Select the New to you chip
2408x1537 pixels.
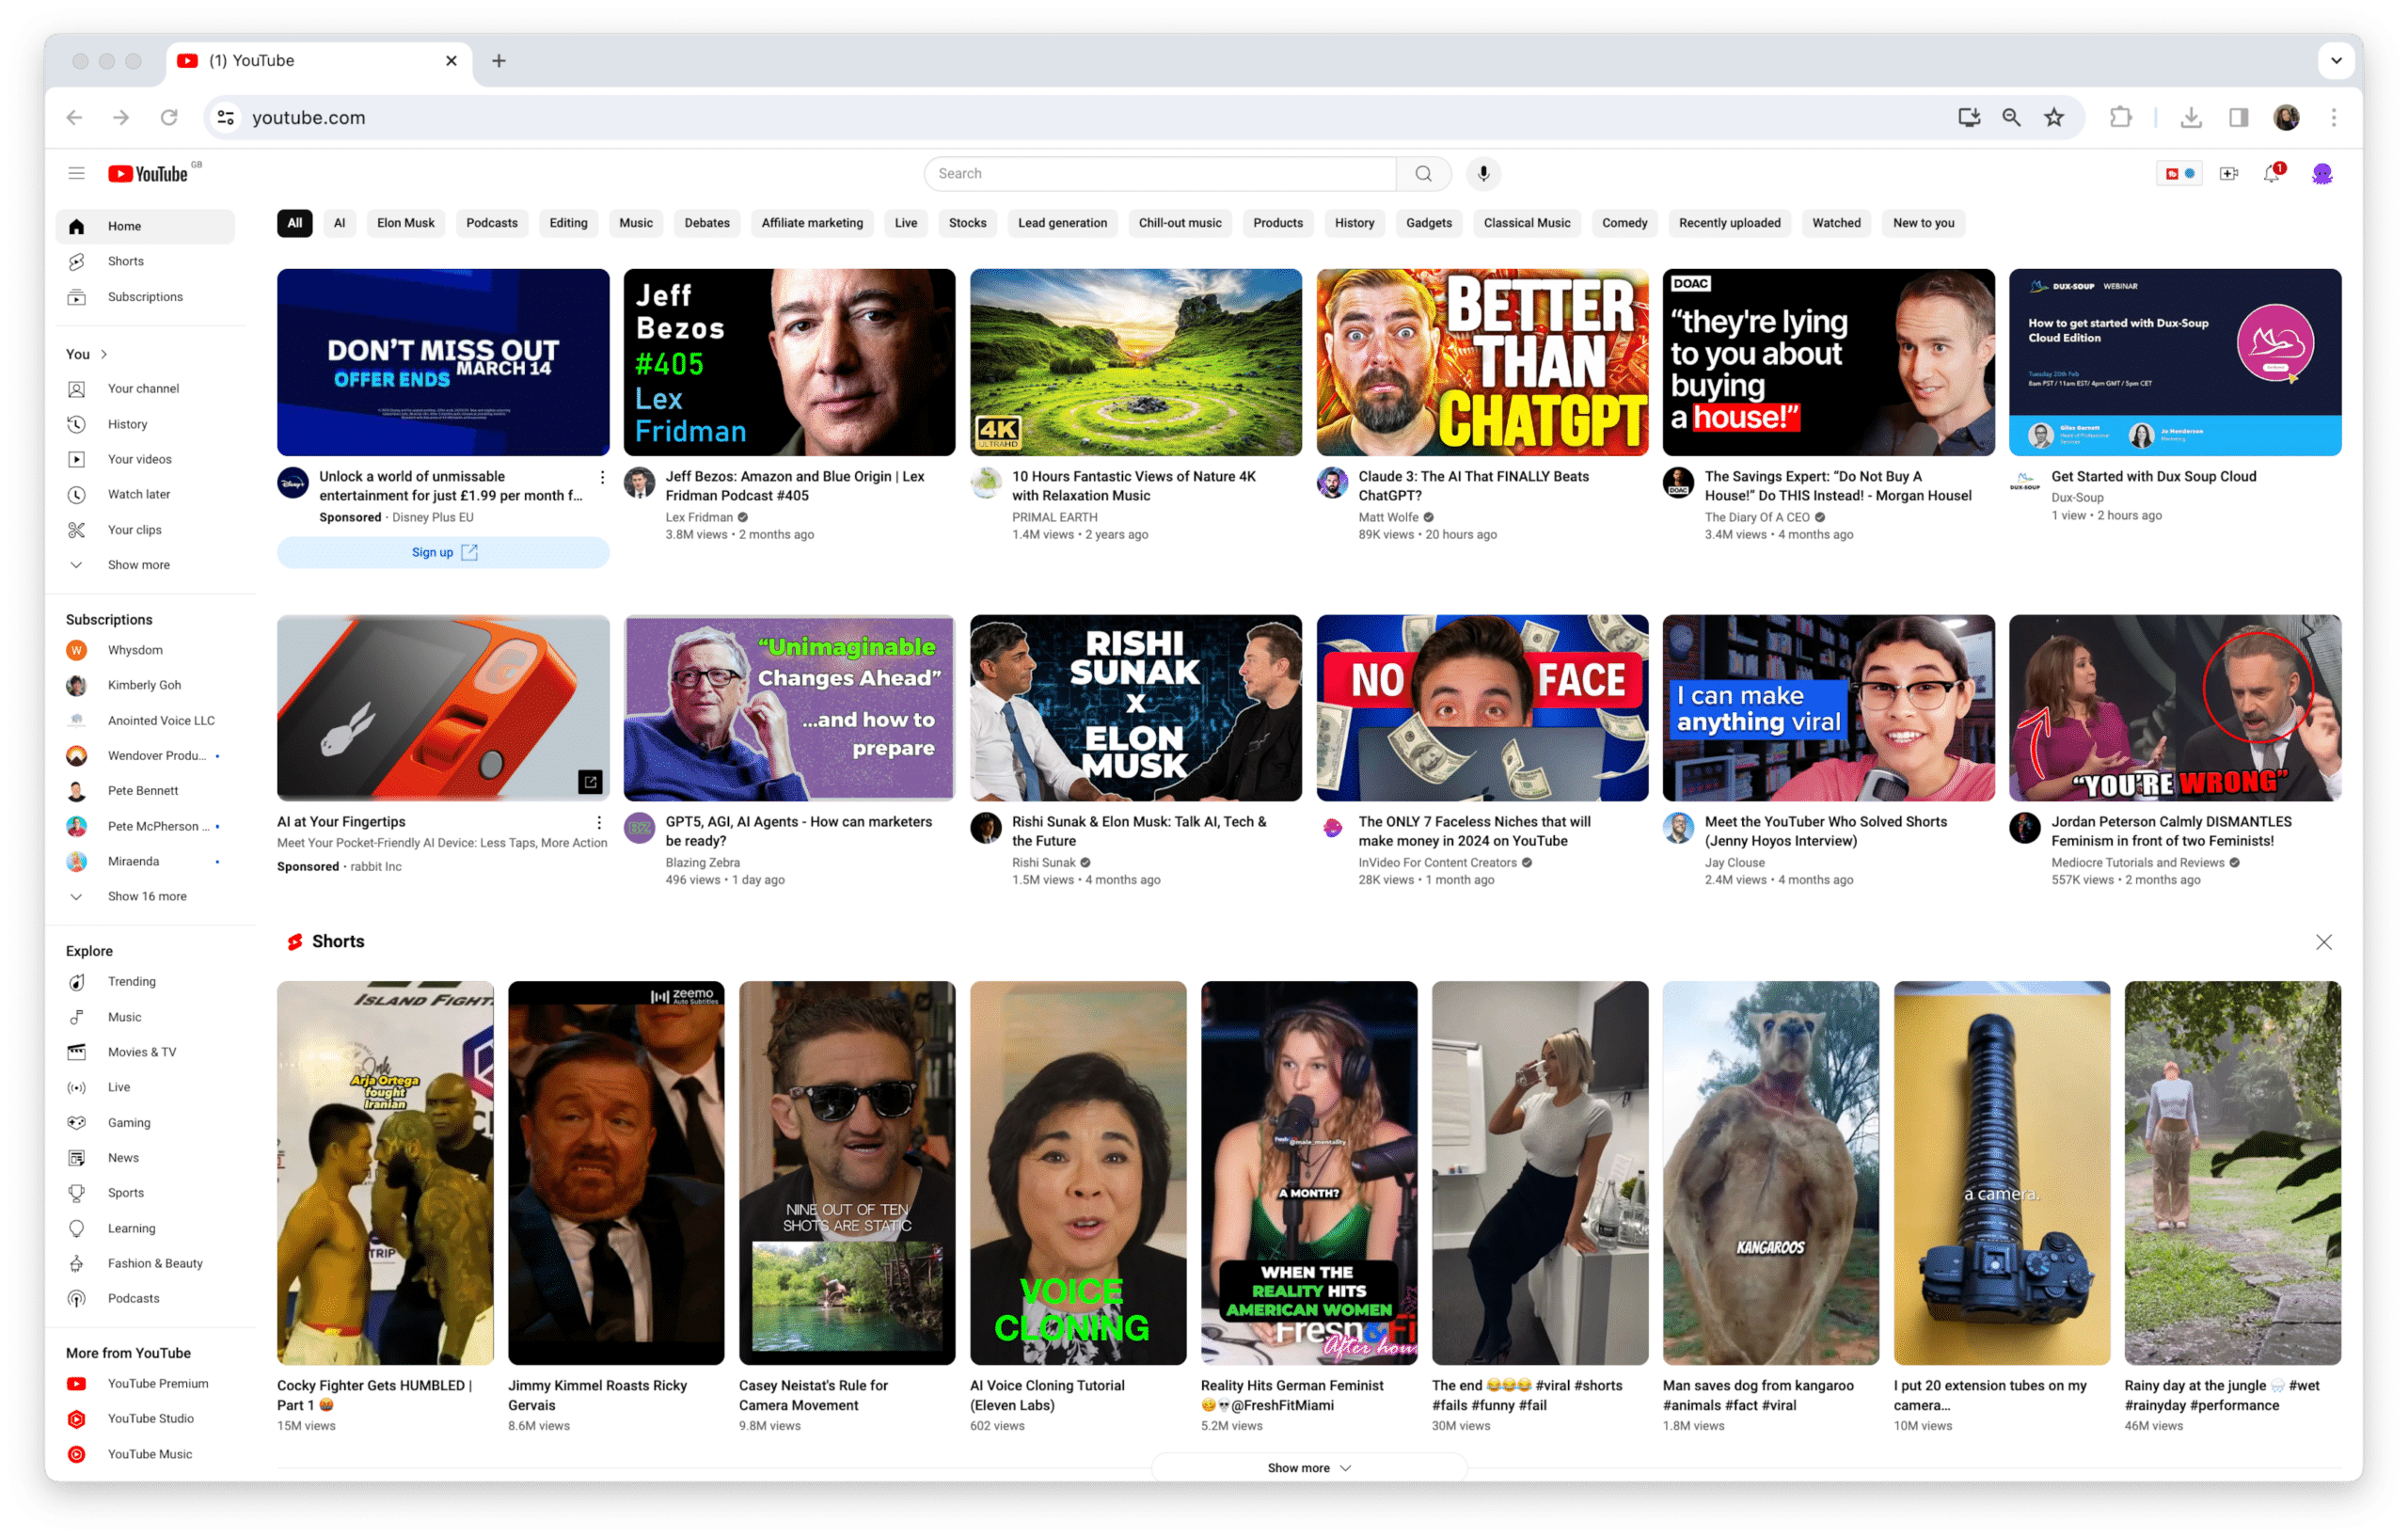point(1923,223)
